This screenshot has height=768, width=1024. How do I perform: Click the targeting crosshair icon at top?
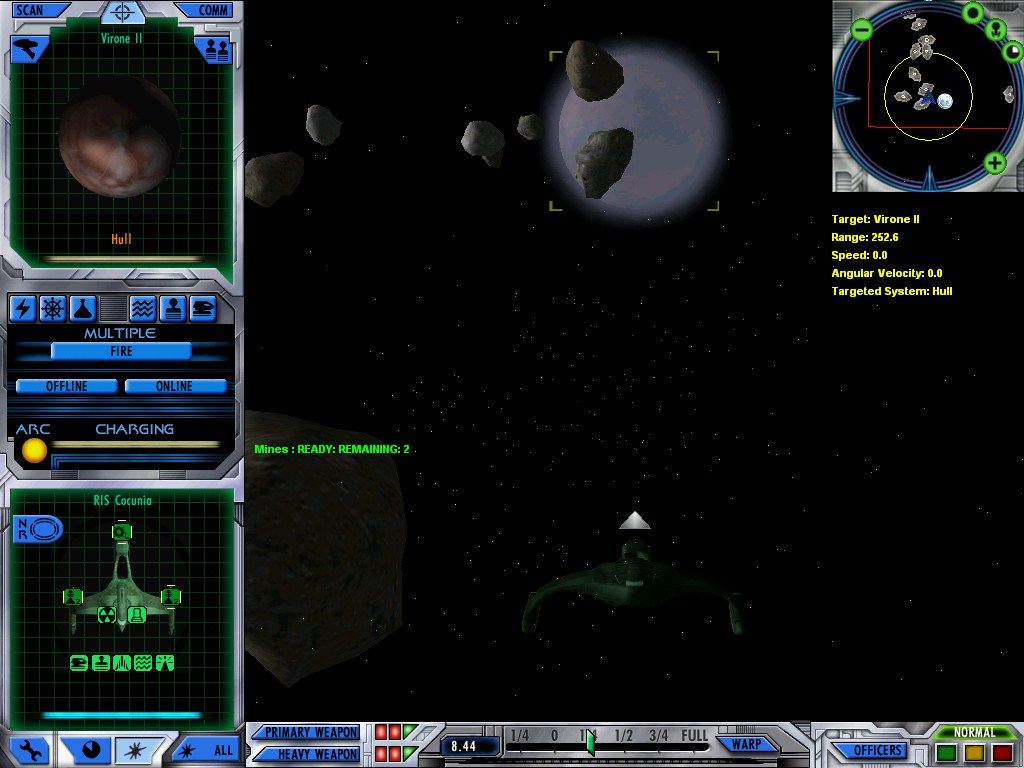(120, 13)
